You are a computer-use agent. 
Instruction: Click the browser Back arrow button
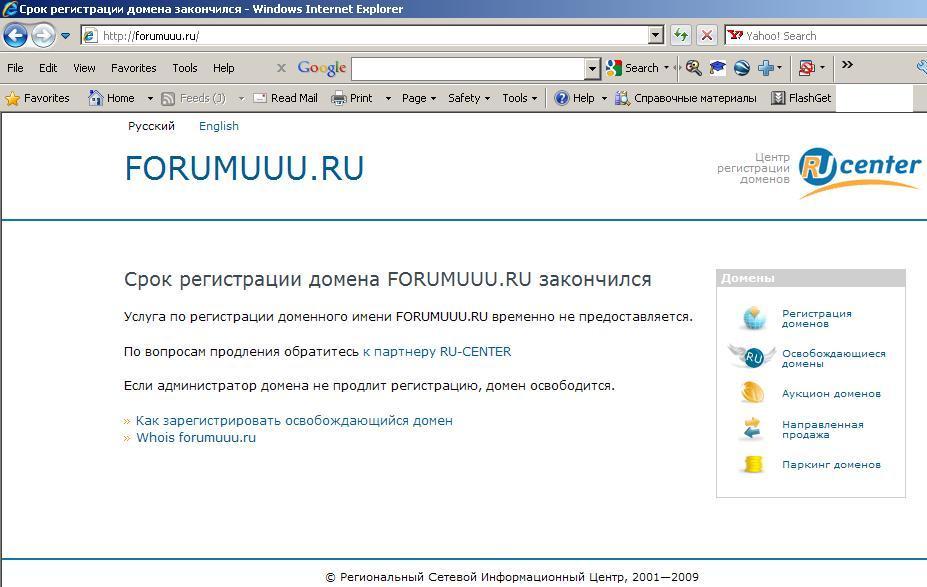pos(15,35)
